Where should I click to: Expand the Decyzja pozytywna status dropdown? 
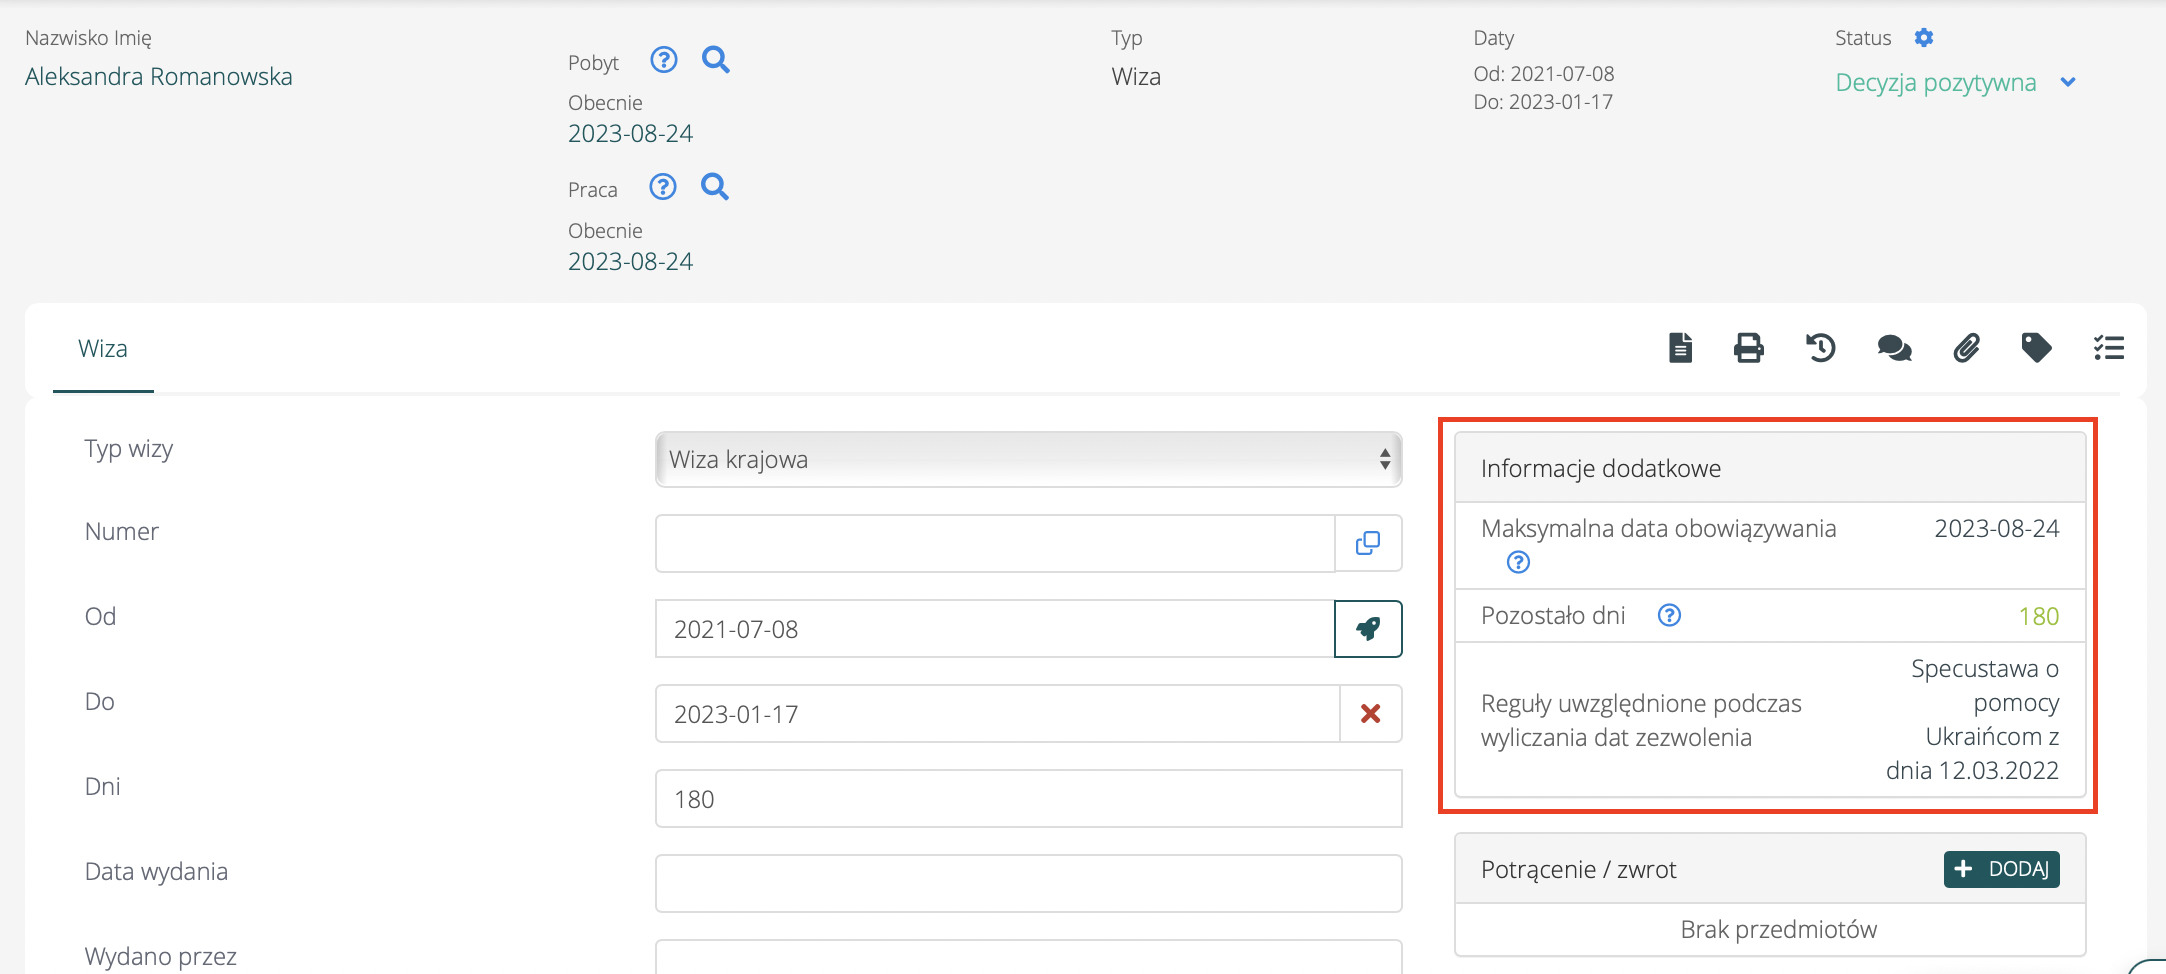[2068, 83]
